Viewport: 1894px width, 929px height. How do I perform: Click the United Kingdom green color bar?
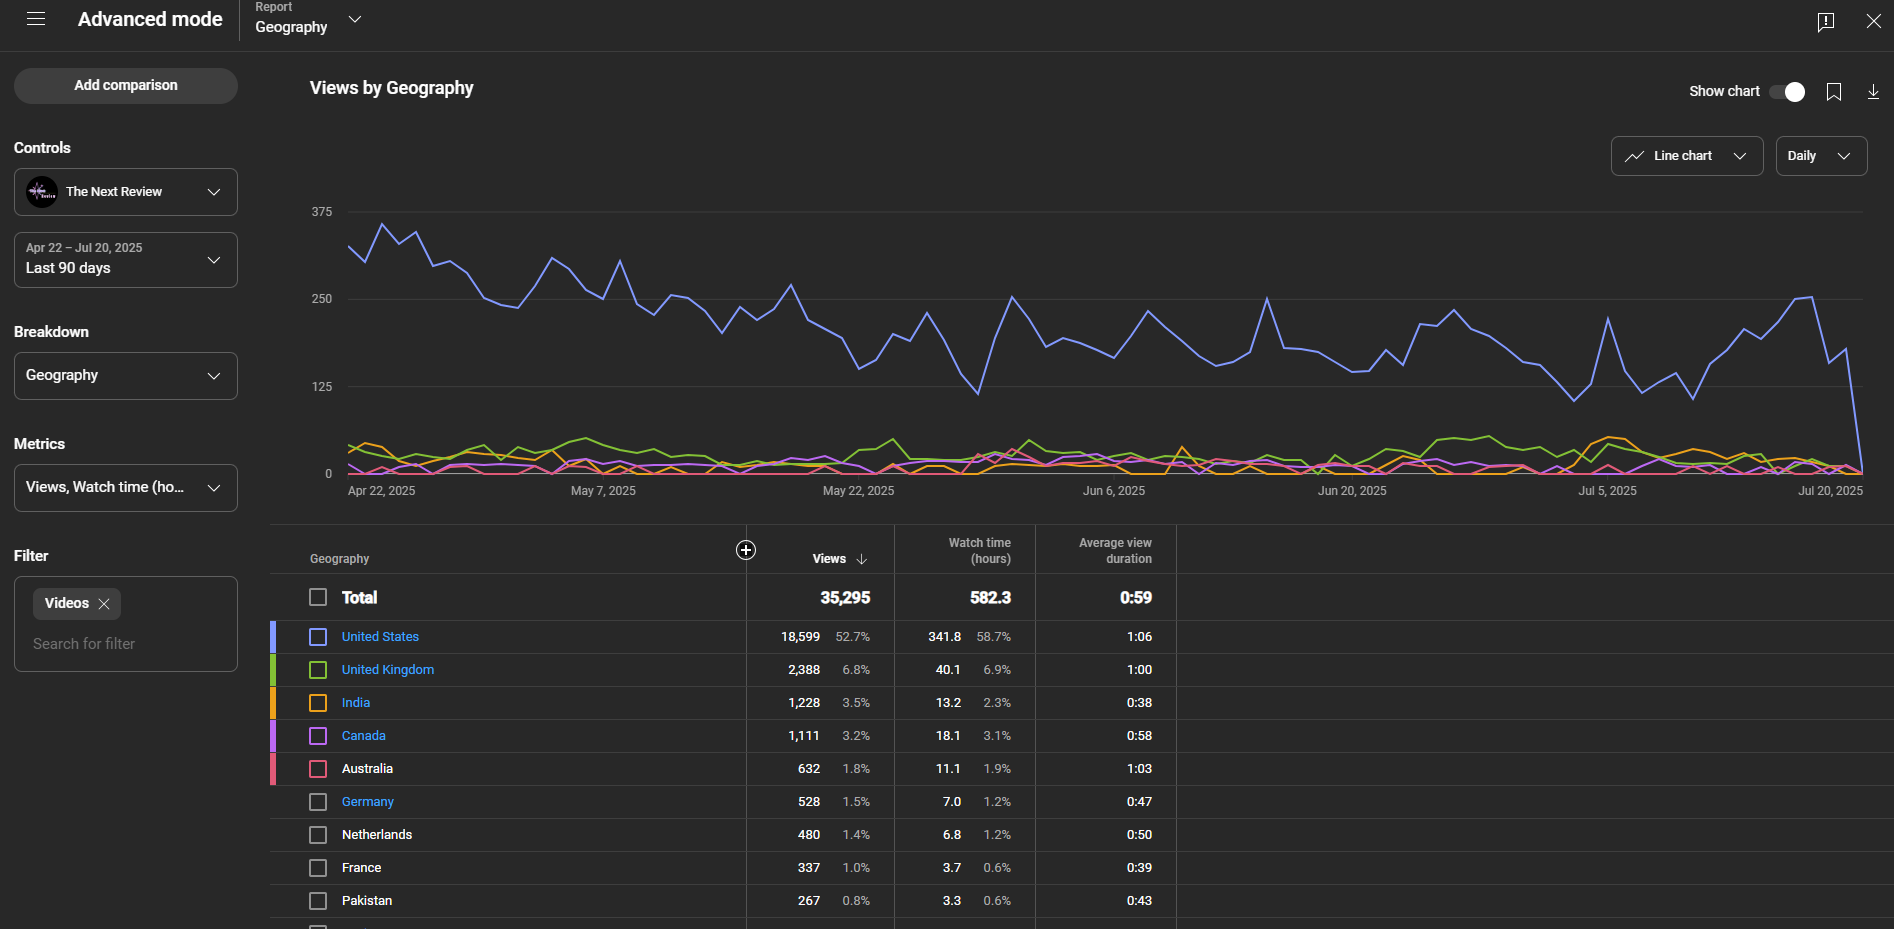click(273, 670)
